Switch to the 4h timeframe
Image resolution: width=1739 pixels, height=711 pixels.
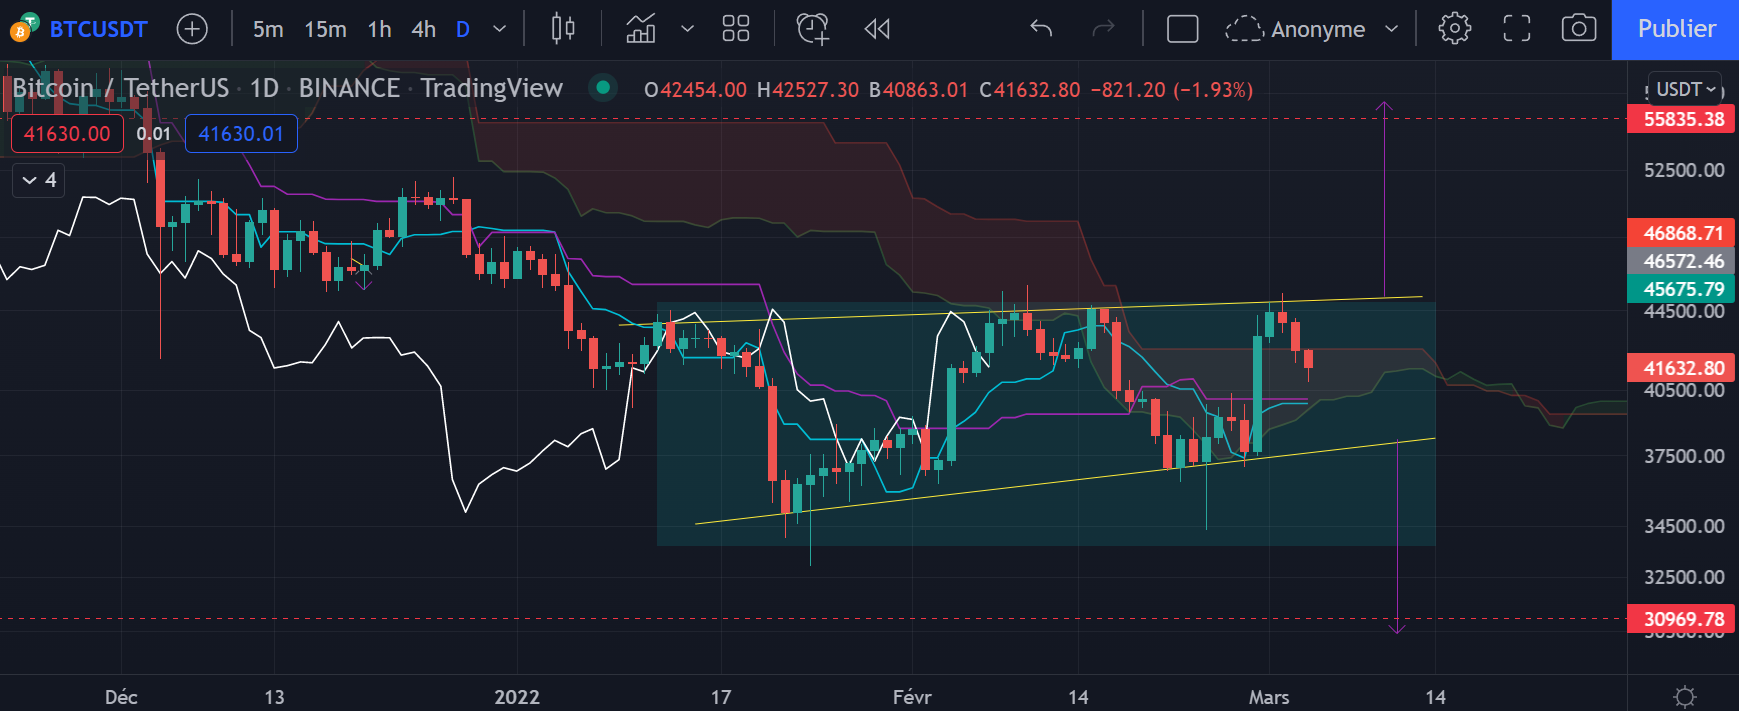coord(423,29)
